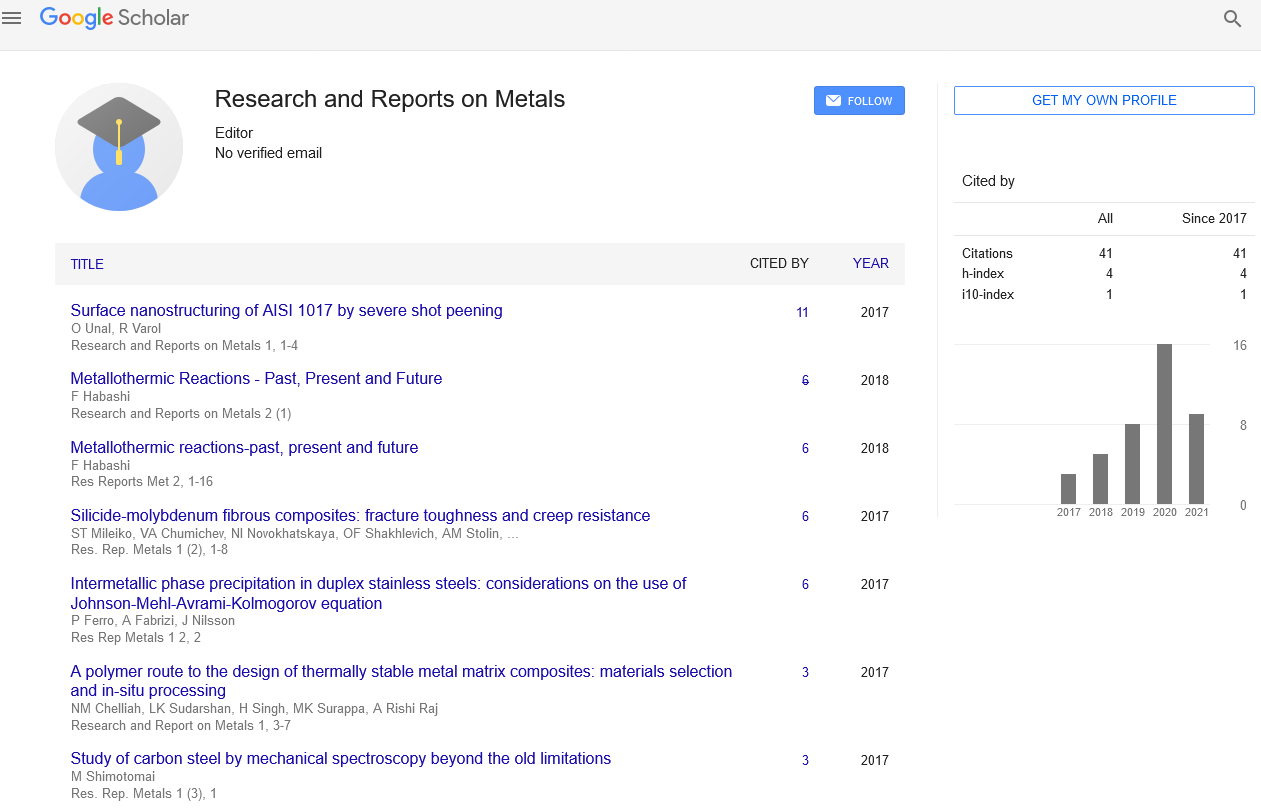Click the 2018 bar in citations chart
The image size is (1261, 809).
(1100, 479)
